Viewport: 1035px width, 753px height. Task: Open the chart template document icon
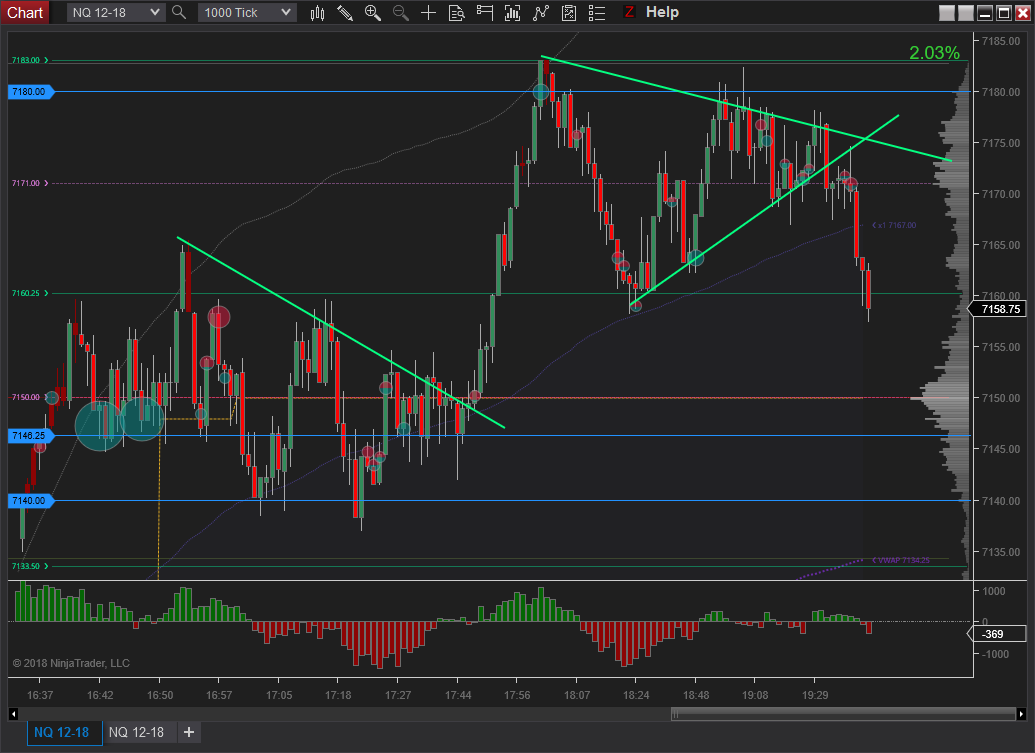coord(568,13)
